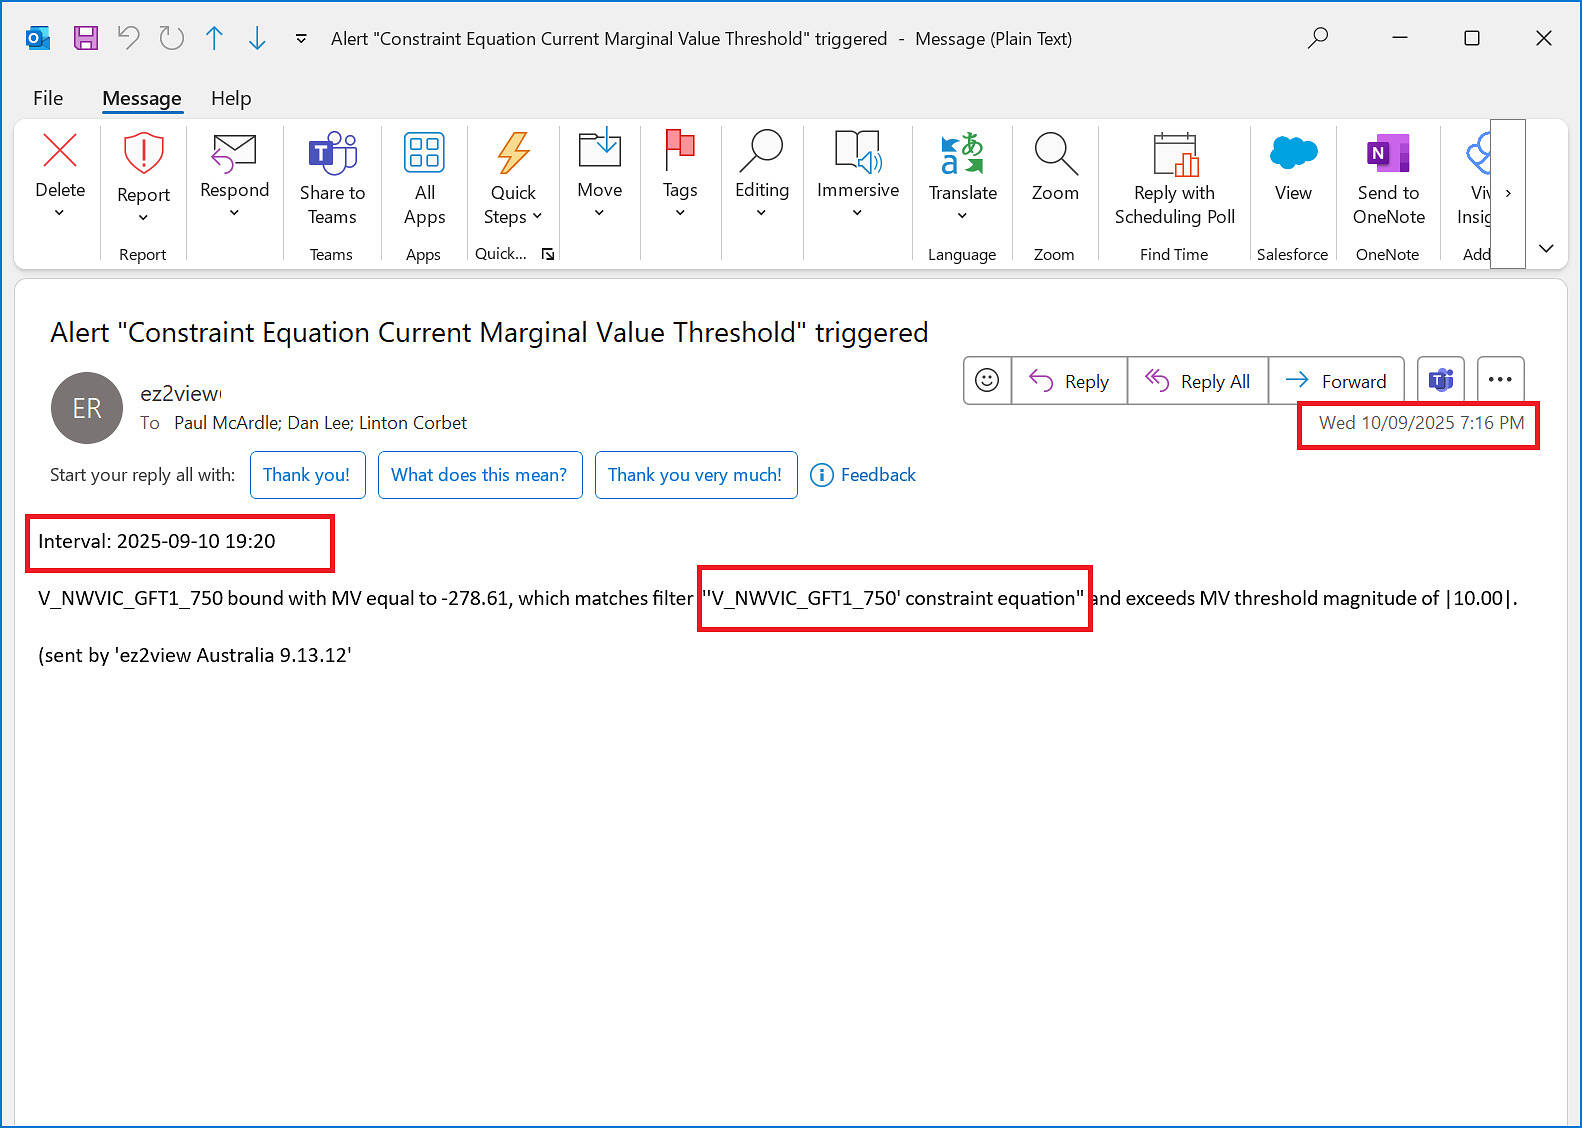The height and width of the screenshot is (1128, 1582).
Task: Click the Salesforce View cloud icon
Action: (x=1293, y=153)
